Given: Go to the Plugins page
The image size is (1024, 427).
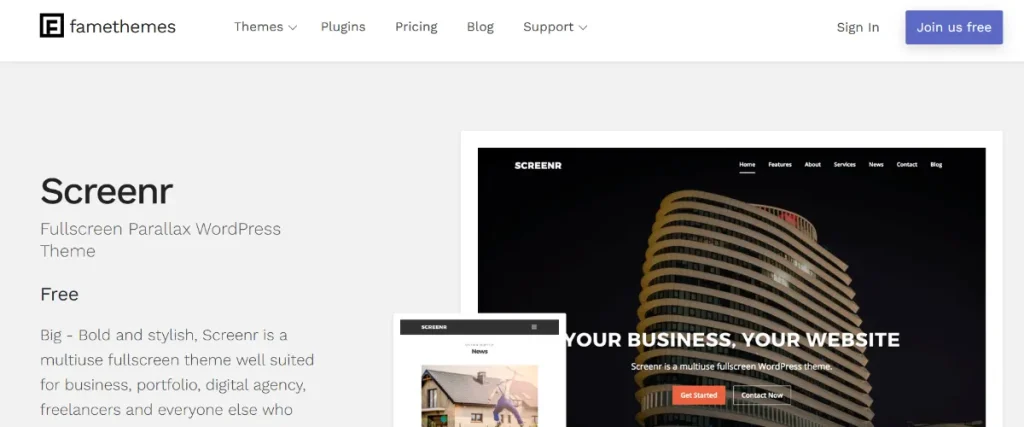Looking at the screenshot, I should coord(343,27).
